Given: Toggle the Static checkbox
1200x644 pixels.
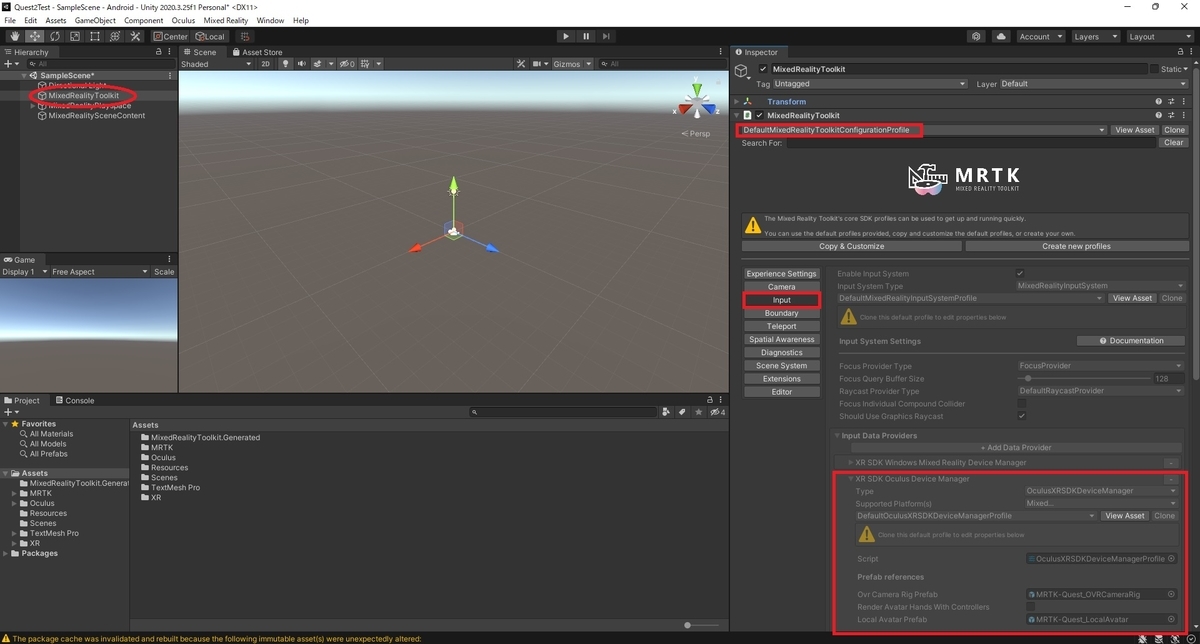Looking at the screenshot, I should (1154, 69).
